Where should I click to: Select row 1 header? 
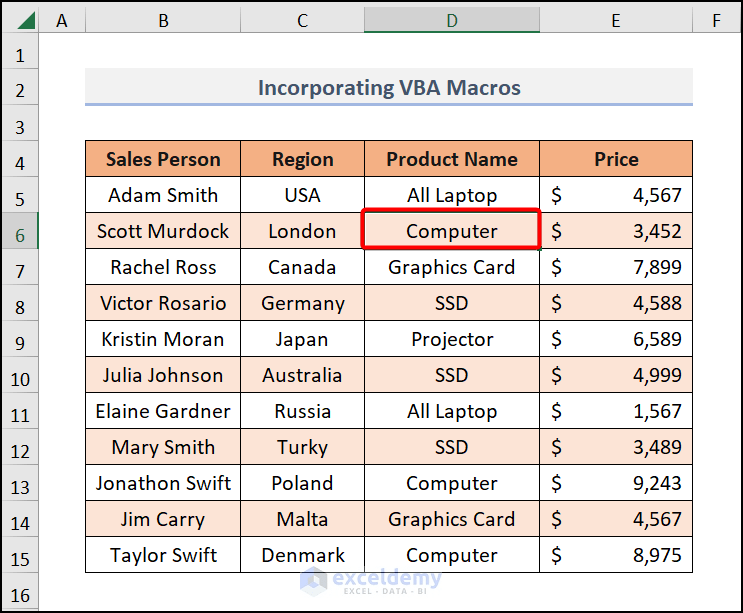tap(20, 51)
